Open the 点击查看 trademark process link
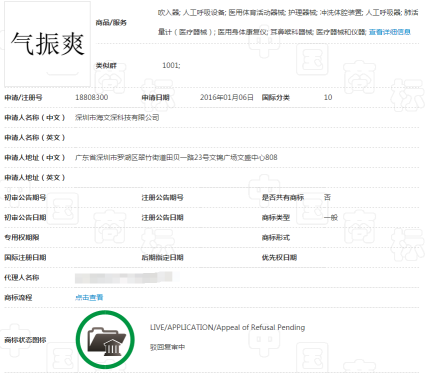425x373 pixels. 89,297
